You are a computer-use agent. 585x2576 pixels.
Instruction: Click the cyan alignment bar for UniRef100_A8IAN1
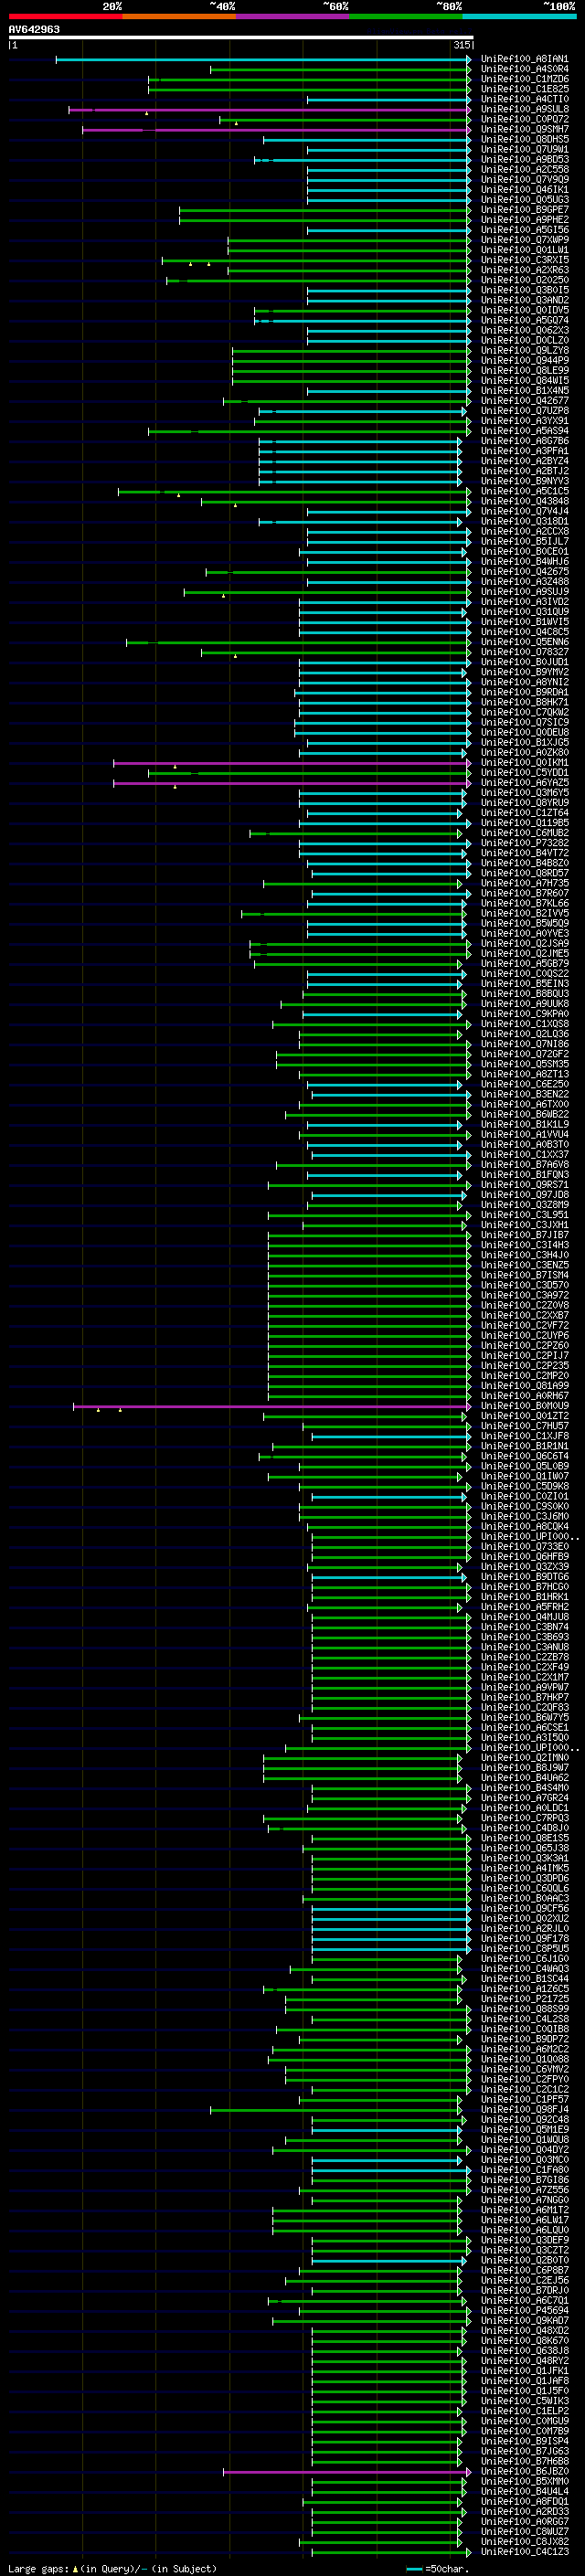[263, 60]
